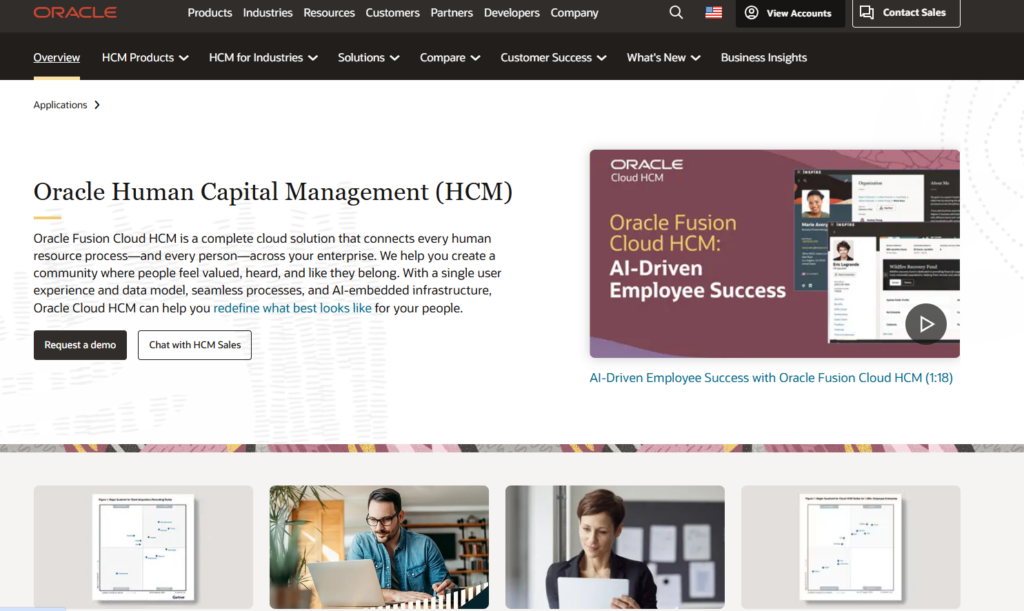Open the search magnifier icon
Image resolution: width=1024 pixels, height=611 pixels.
tap(676, 13)
